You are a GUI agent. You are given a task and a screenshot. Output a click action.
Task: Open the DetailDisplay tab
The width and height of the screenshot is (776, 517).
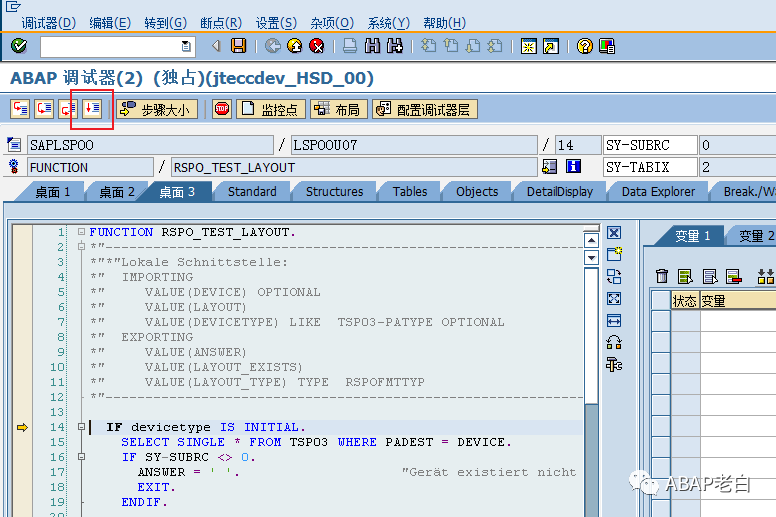click(560, 191)
